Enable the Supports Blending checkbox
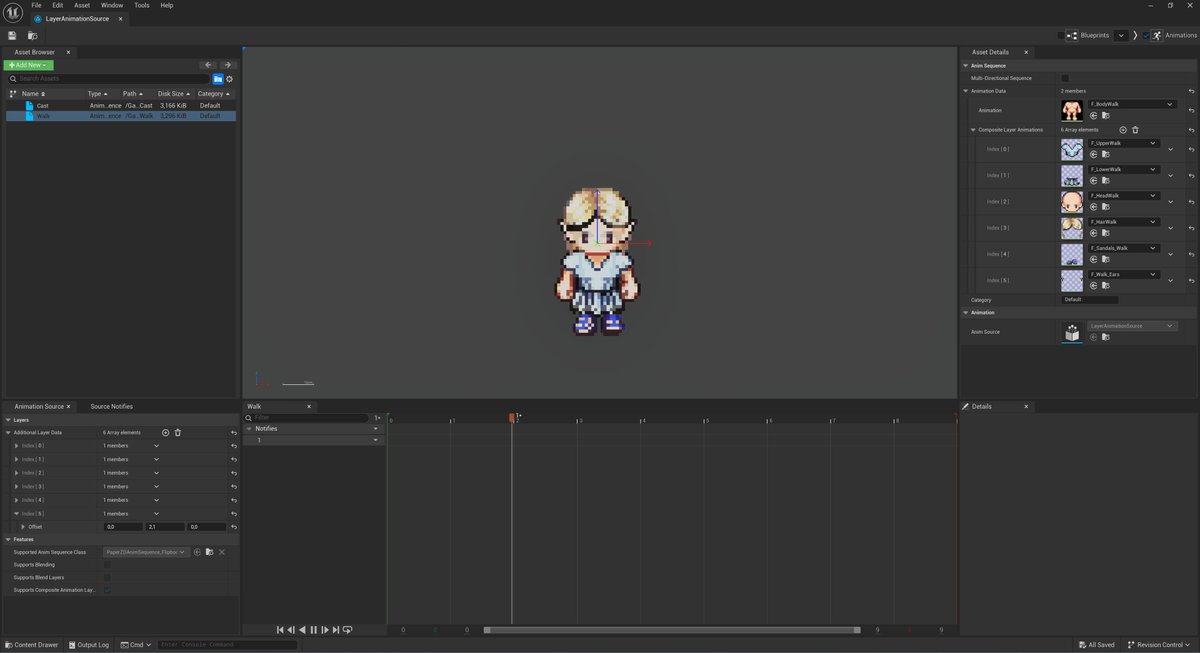 [108, 565]
